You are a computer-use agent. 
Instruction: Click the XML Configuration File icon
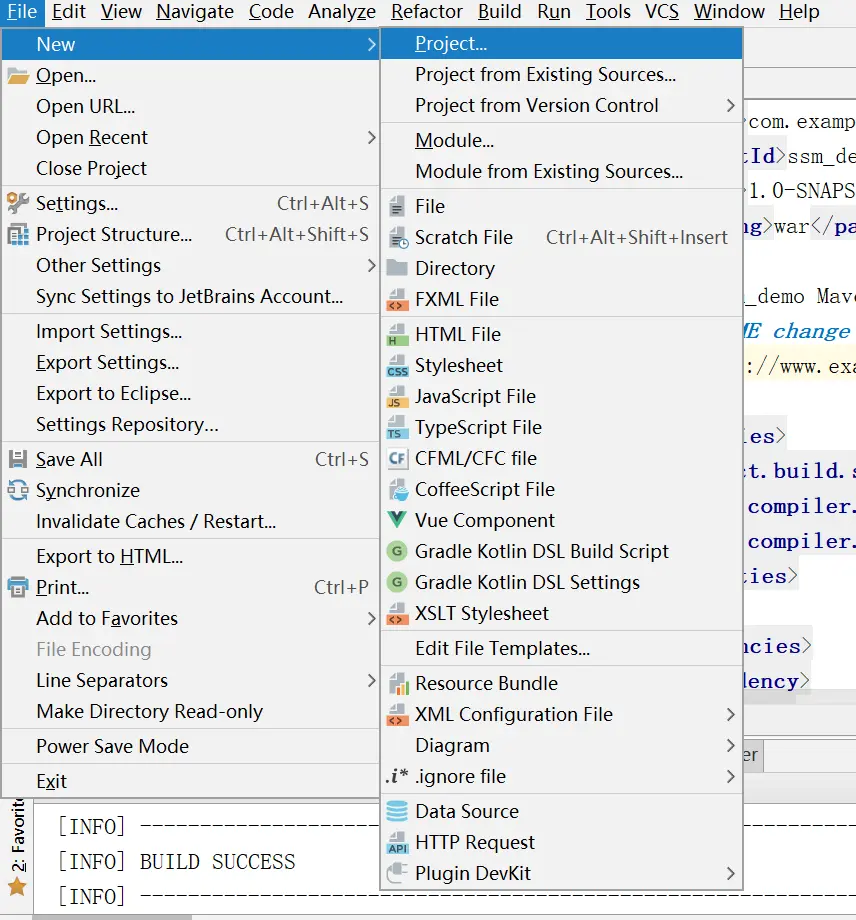[x=397, y=715]
